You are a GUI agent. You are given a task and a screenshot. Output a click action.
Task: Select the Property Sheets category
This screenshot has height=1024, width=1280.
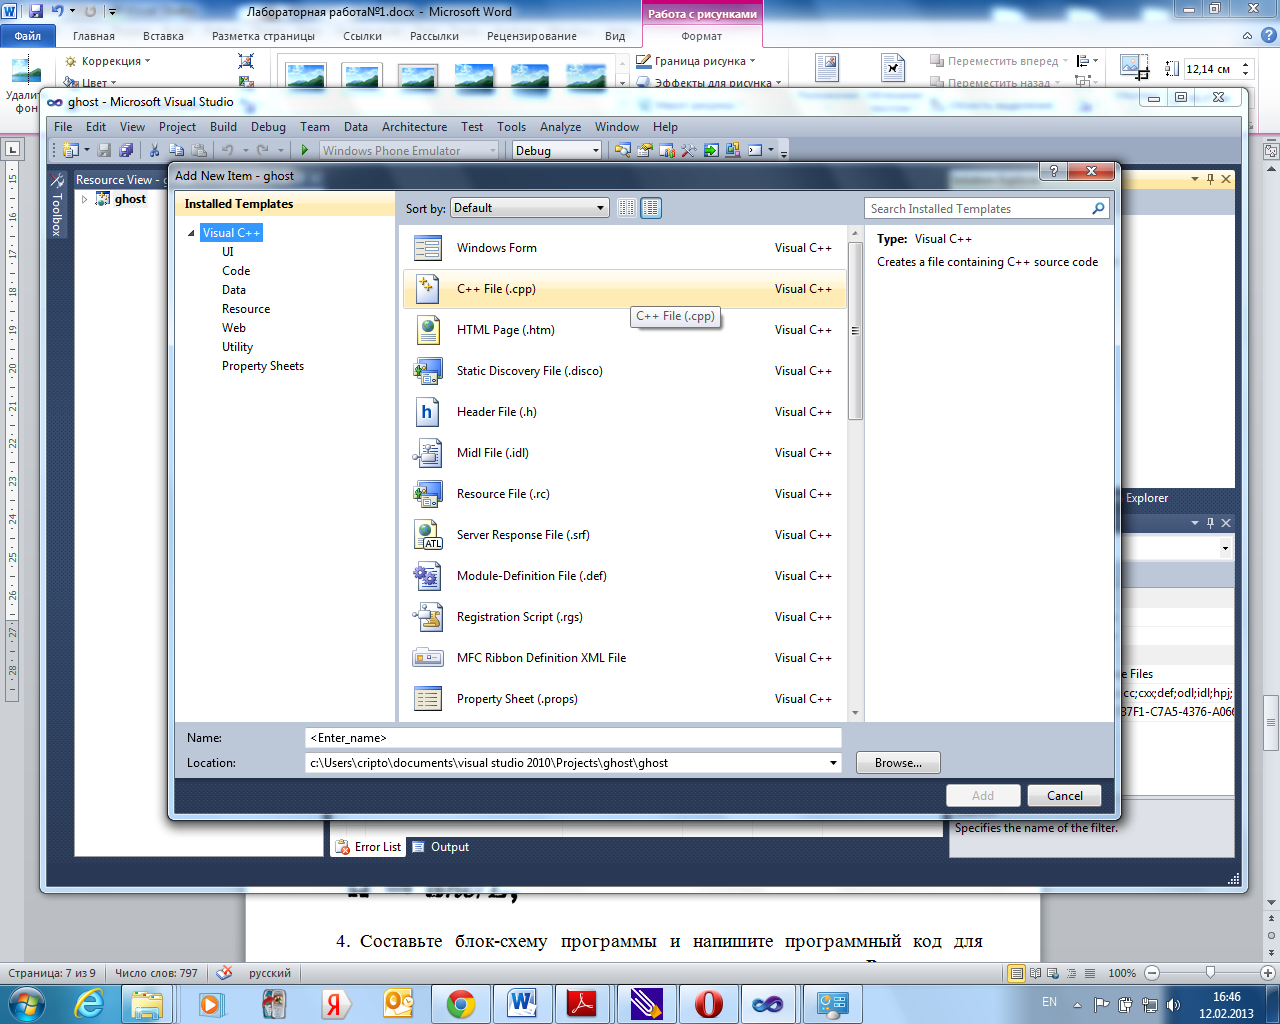click(x=263, y=366)
